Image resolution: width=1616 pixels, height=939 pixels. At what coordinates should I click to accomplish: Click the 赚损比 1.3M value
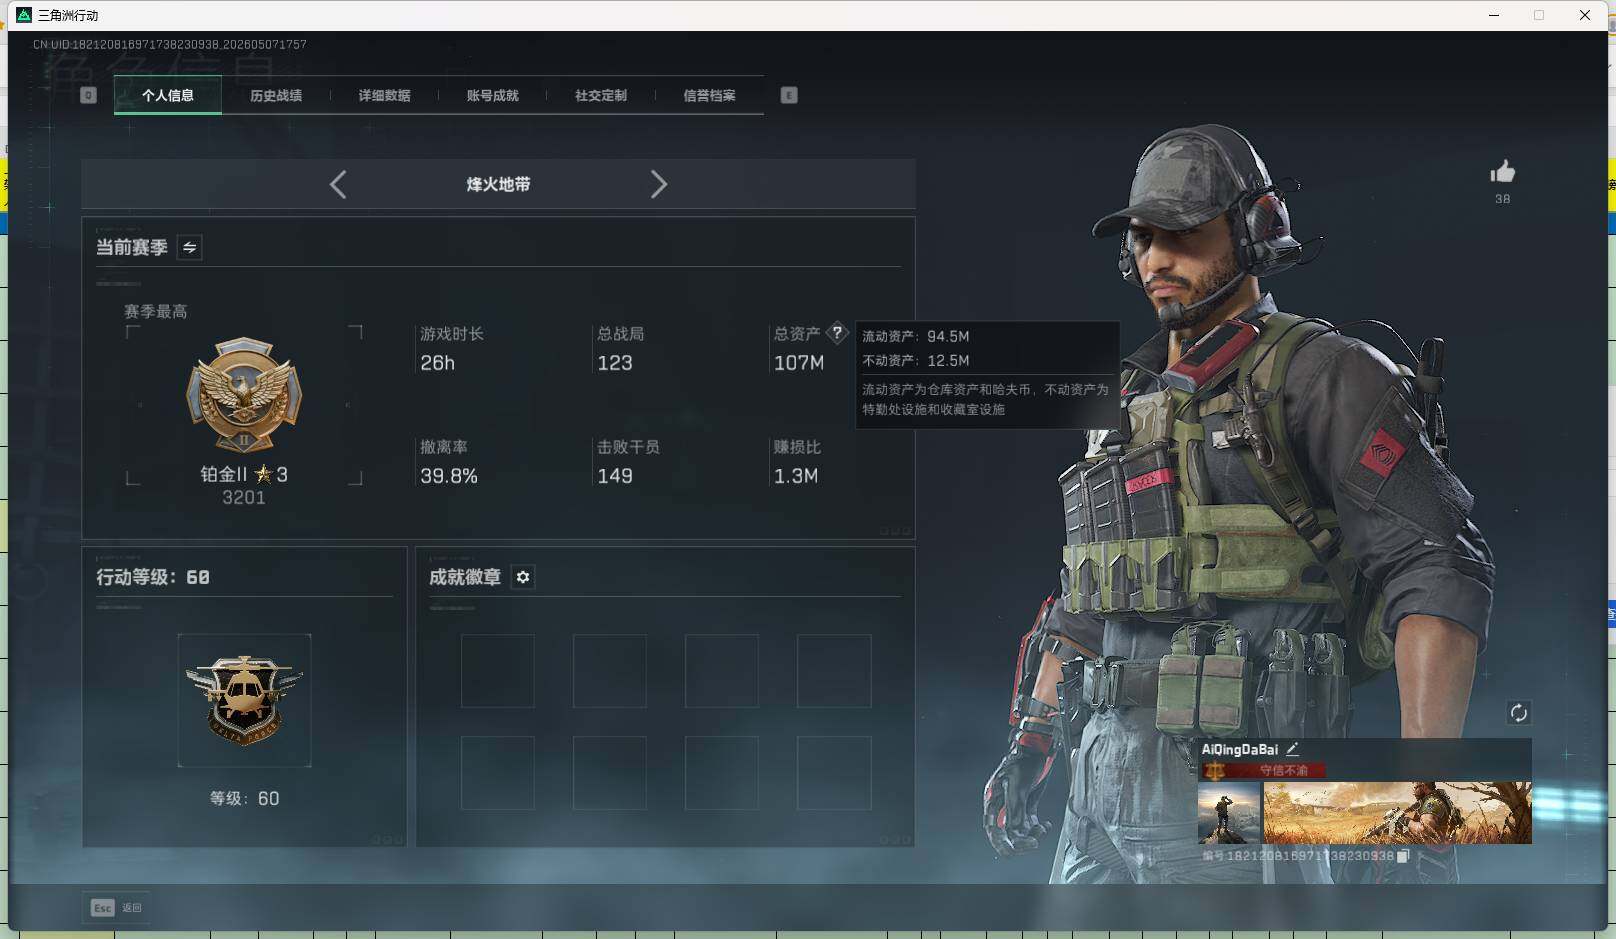796,476
